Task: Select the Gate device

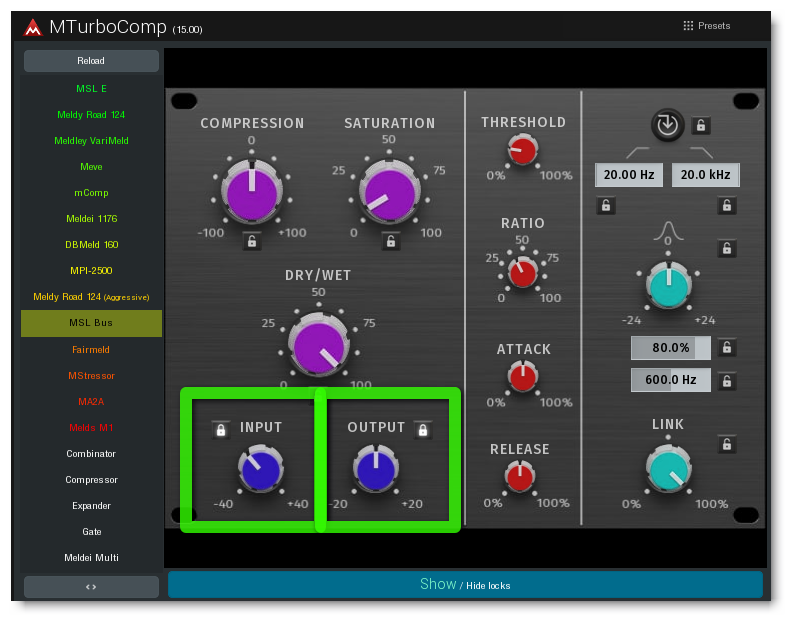Action: click(x=91, y=532)
